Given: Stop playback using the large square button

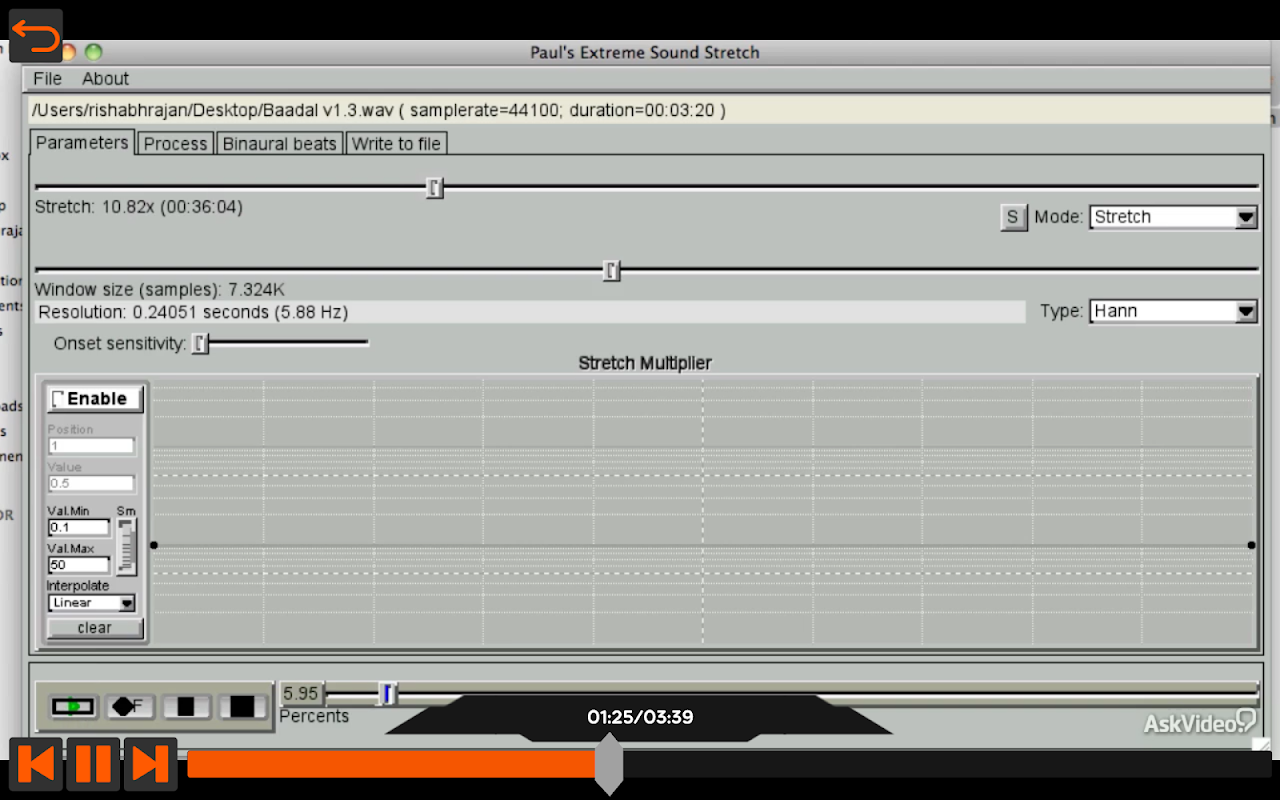Looking at the screenshot, I should 243,707.
